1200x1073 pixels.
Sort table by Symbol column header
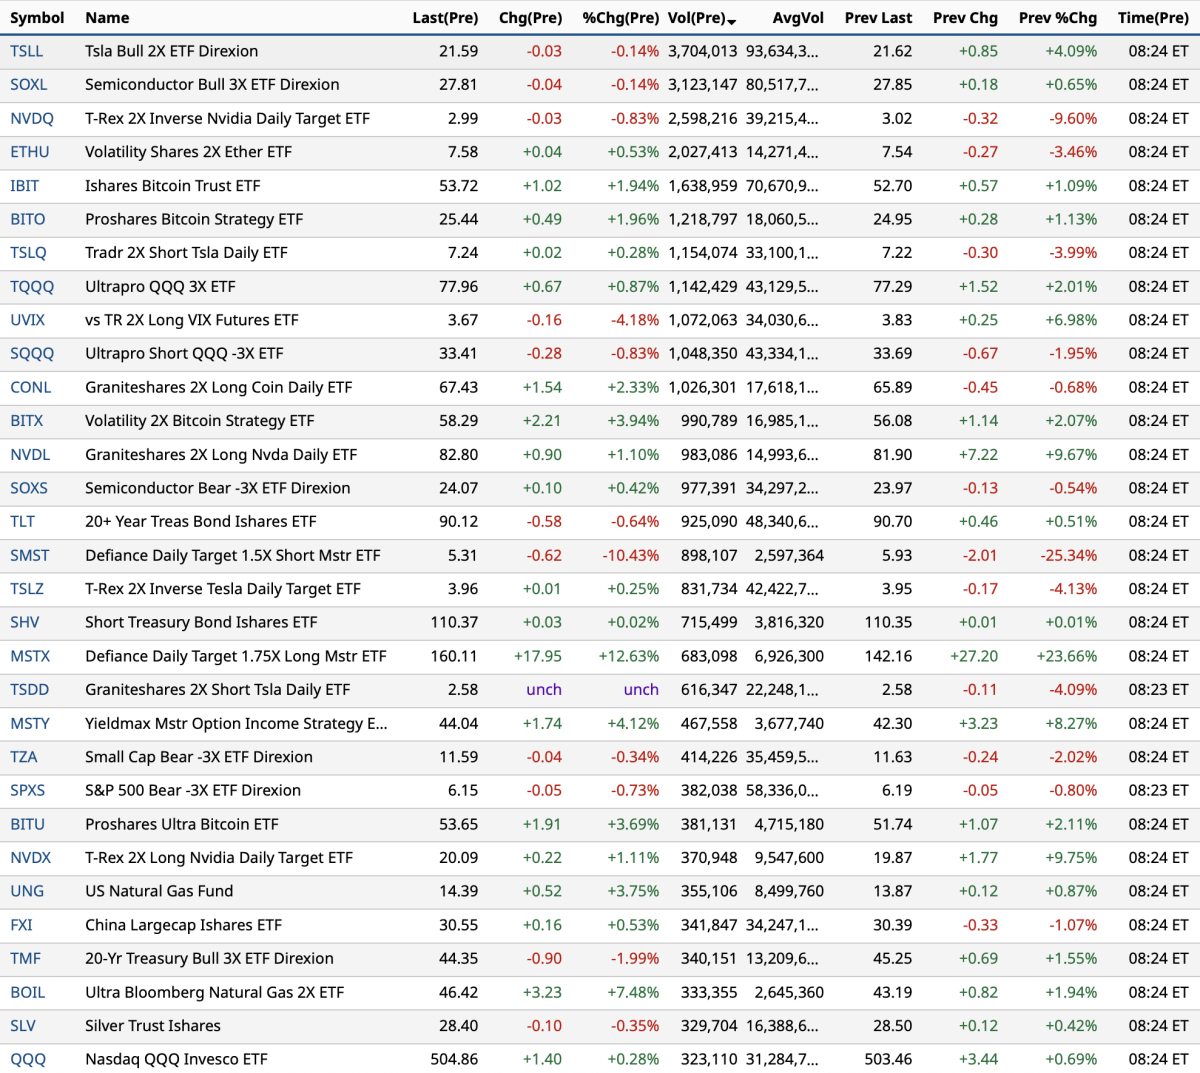37,18
